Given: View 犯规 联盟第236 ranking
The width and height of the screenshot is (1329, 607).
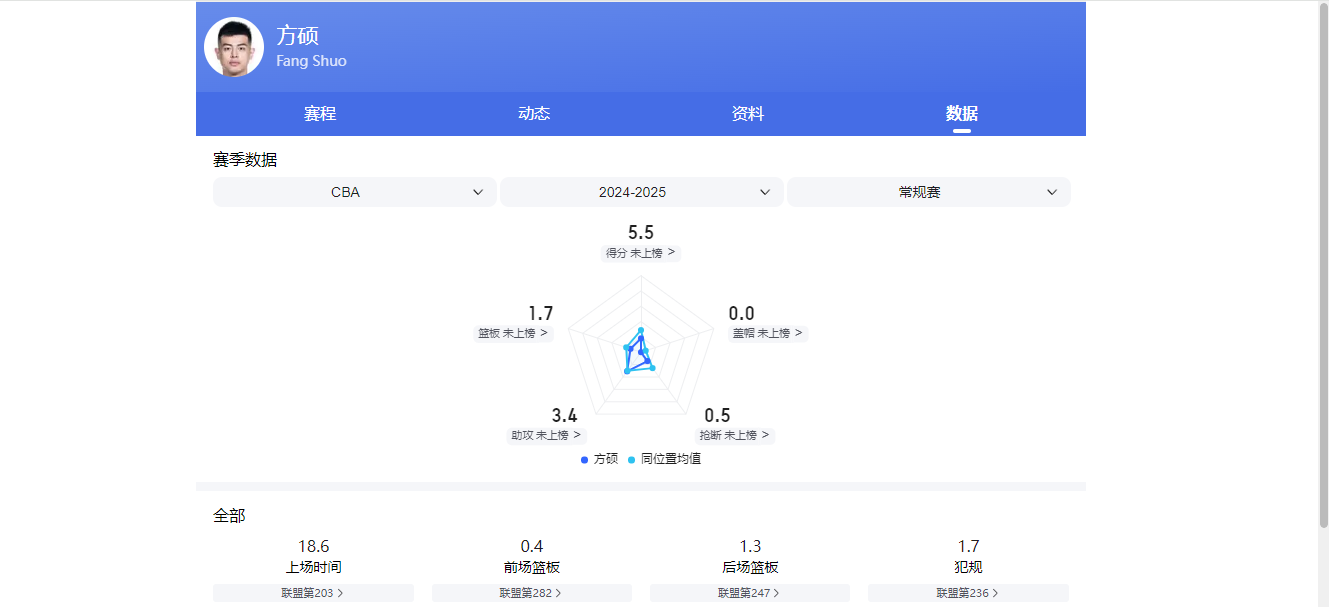Looking at the screenshot, I should click(x=966, y=592).
